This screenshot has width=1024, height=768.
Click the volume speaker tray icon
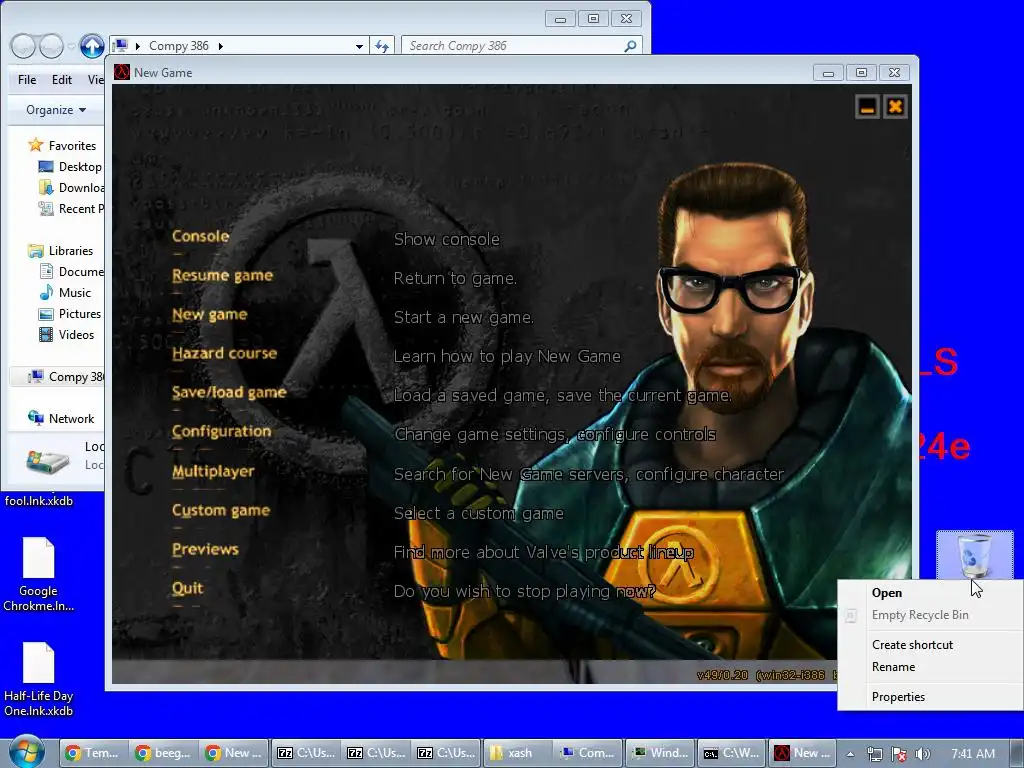(x=922, y=754)
